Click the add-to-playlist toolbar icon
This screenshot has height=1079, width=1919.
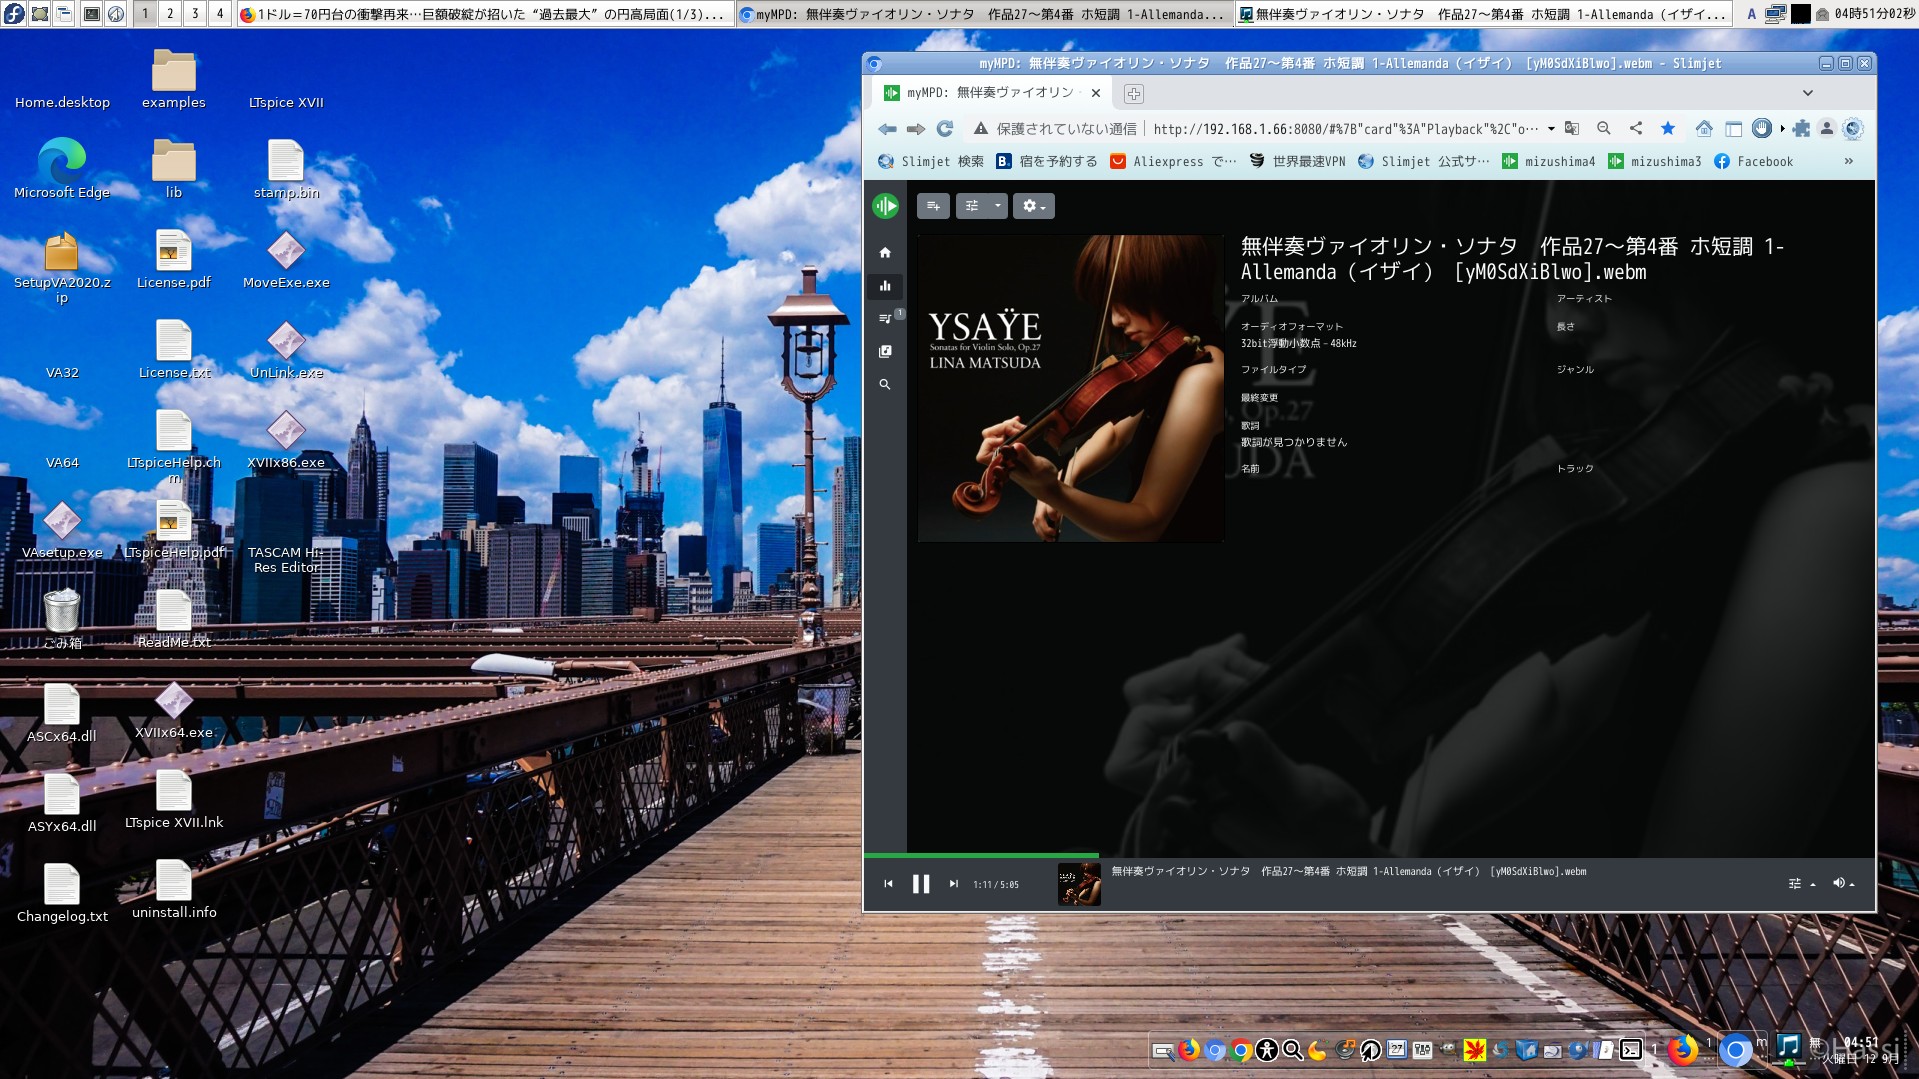coord(933,206)
